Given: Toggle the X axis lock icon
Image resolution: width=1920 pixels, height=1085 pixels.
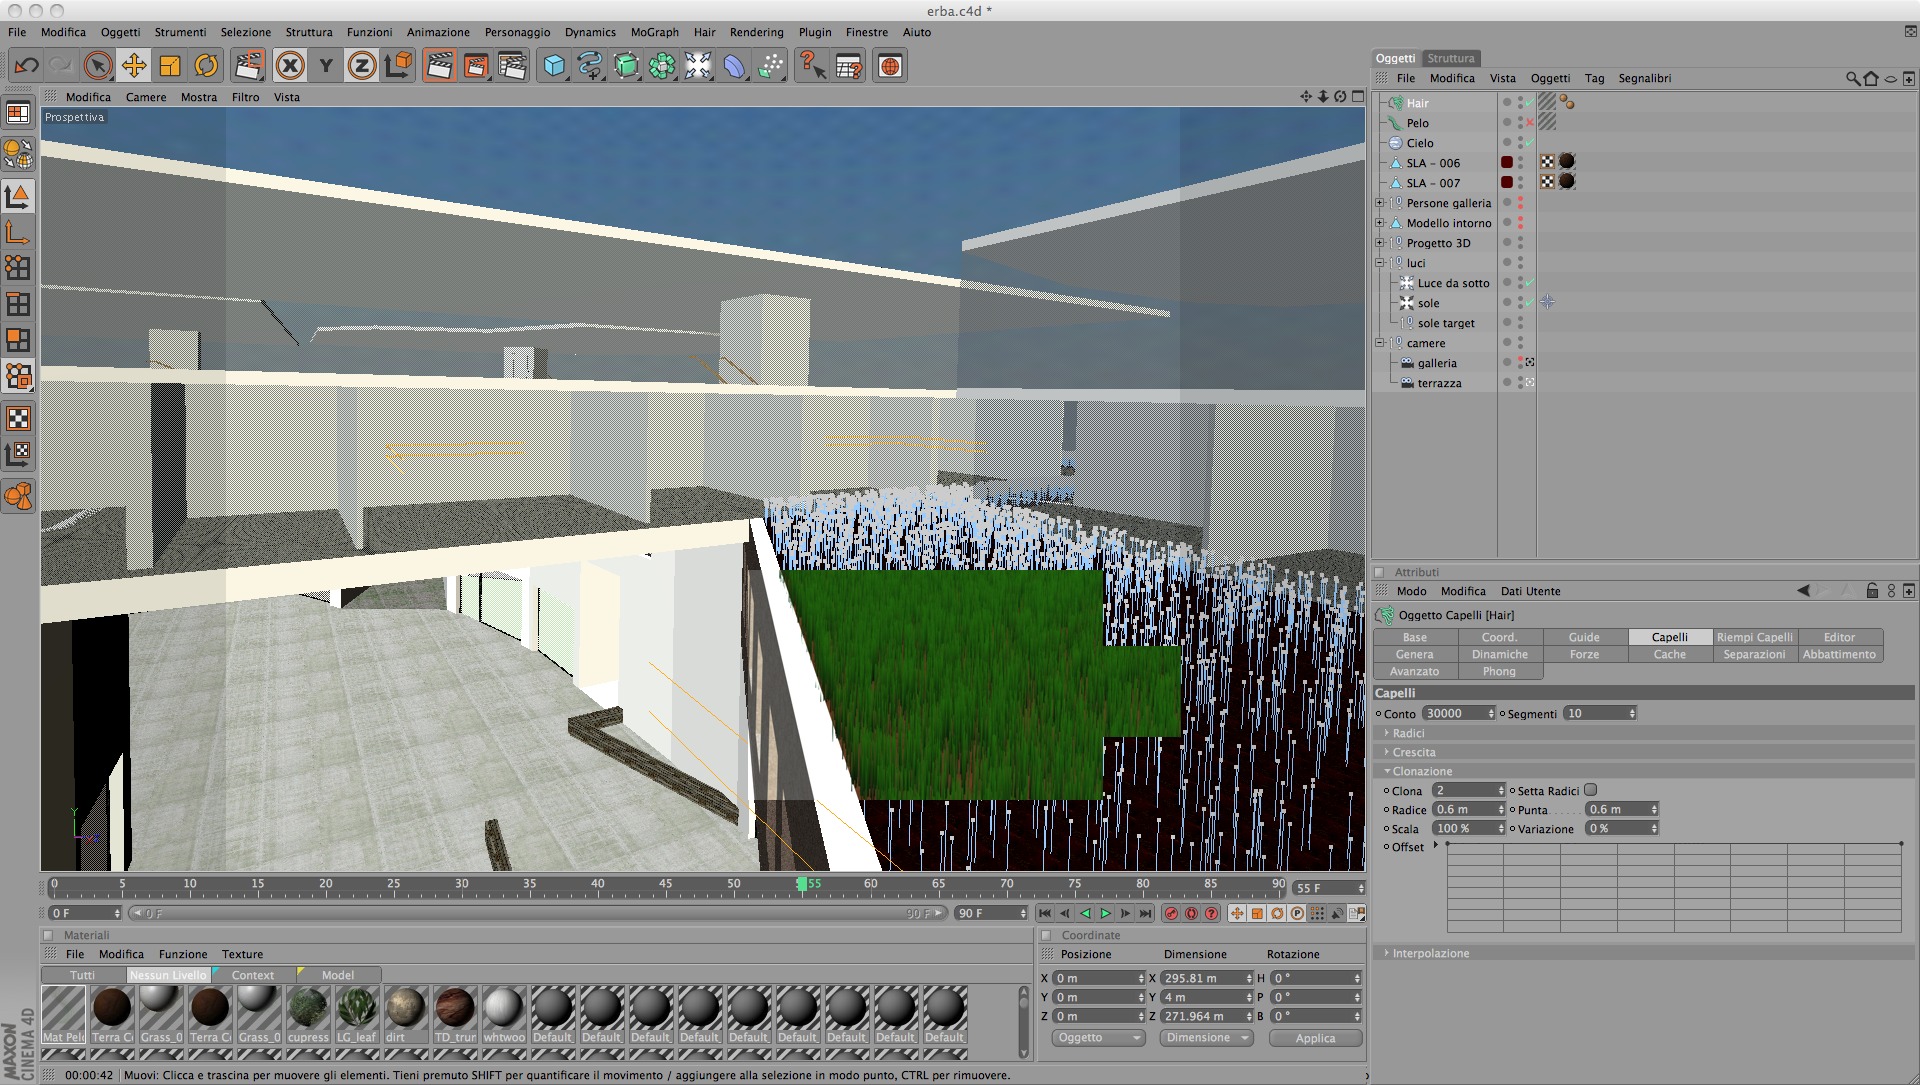Looking at the screenshot, I should click(x=290, y=66).
